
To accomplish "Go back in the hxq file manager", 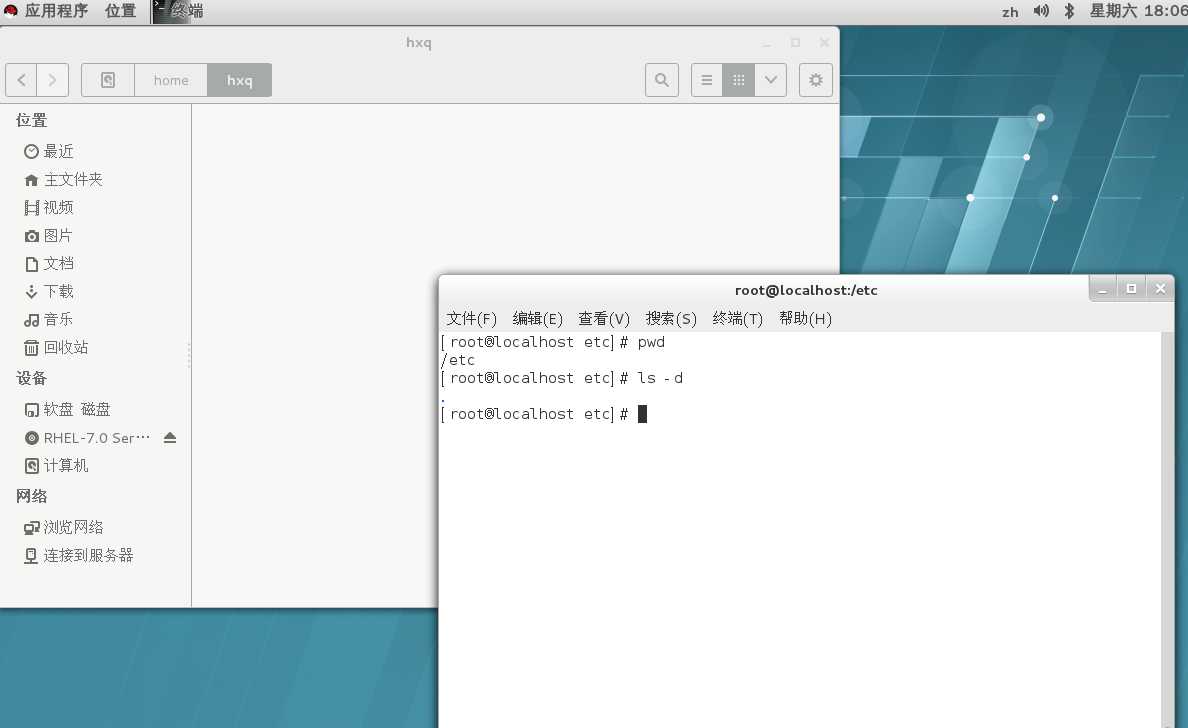I will (21, 80).
